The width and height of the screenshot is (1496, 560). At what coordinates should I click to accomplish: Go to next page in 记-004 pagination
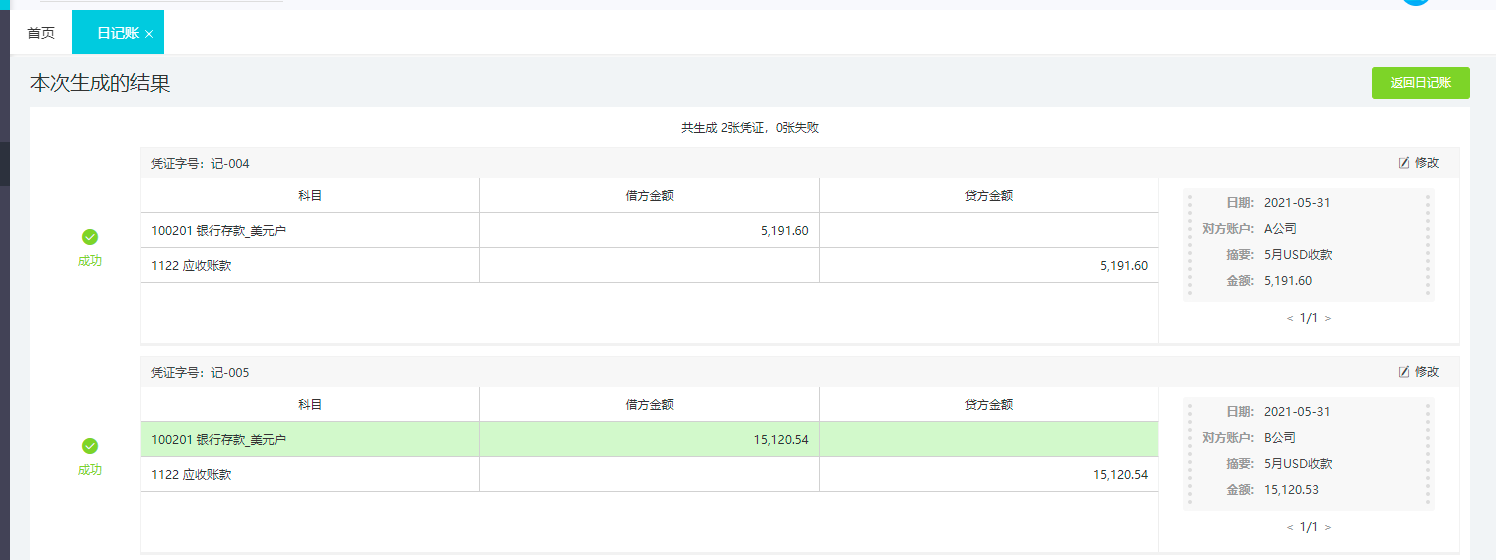pyautogui.click(x=1327, y=318)
